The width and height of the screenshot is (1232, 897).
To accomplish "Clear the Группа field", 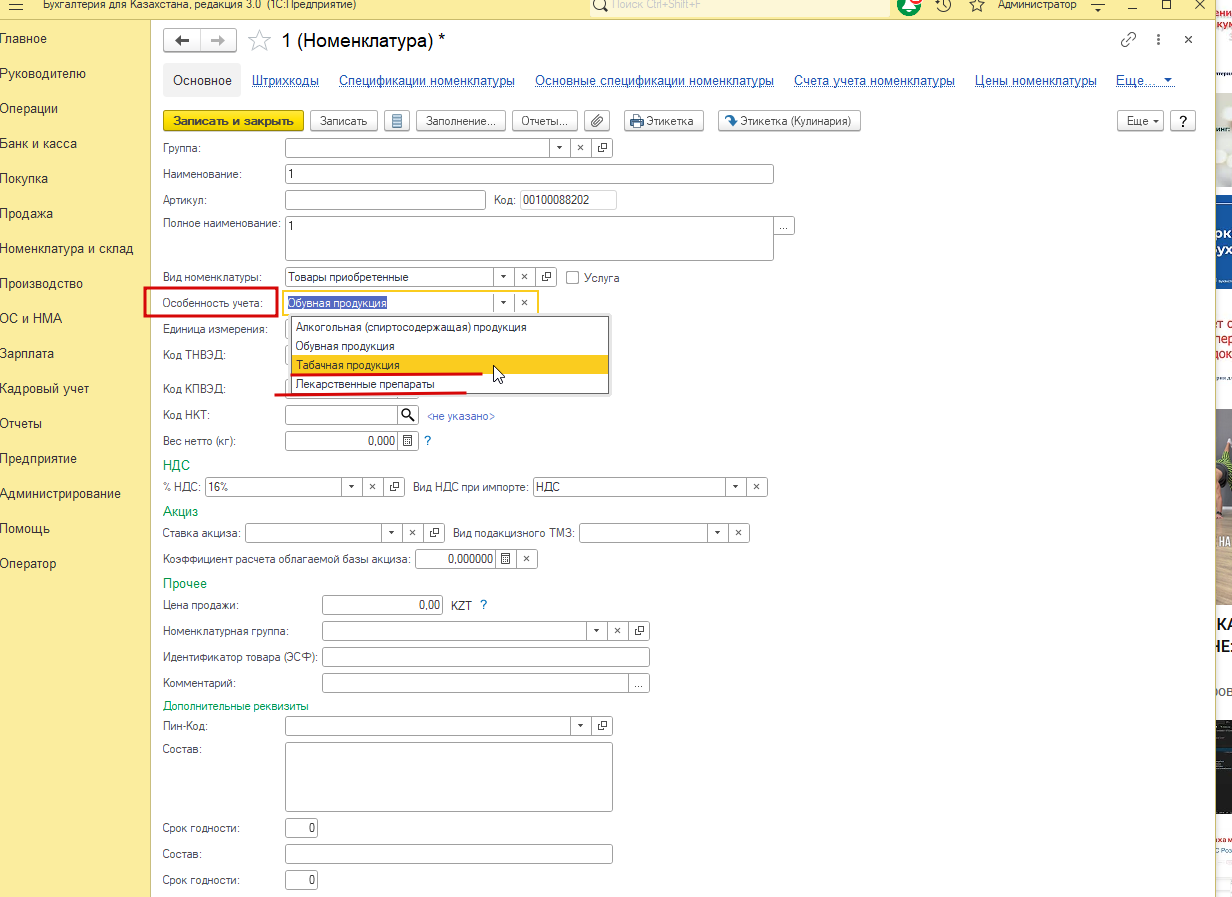I will [x=581, y=148].
